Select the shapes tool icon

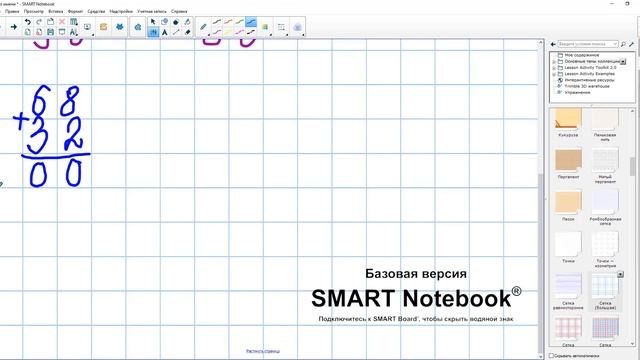pos(164,22)
